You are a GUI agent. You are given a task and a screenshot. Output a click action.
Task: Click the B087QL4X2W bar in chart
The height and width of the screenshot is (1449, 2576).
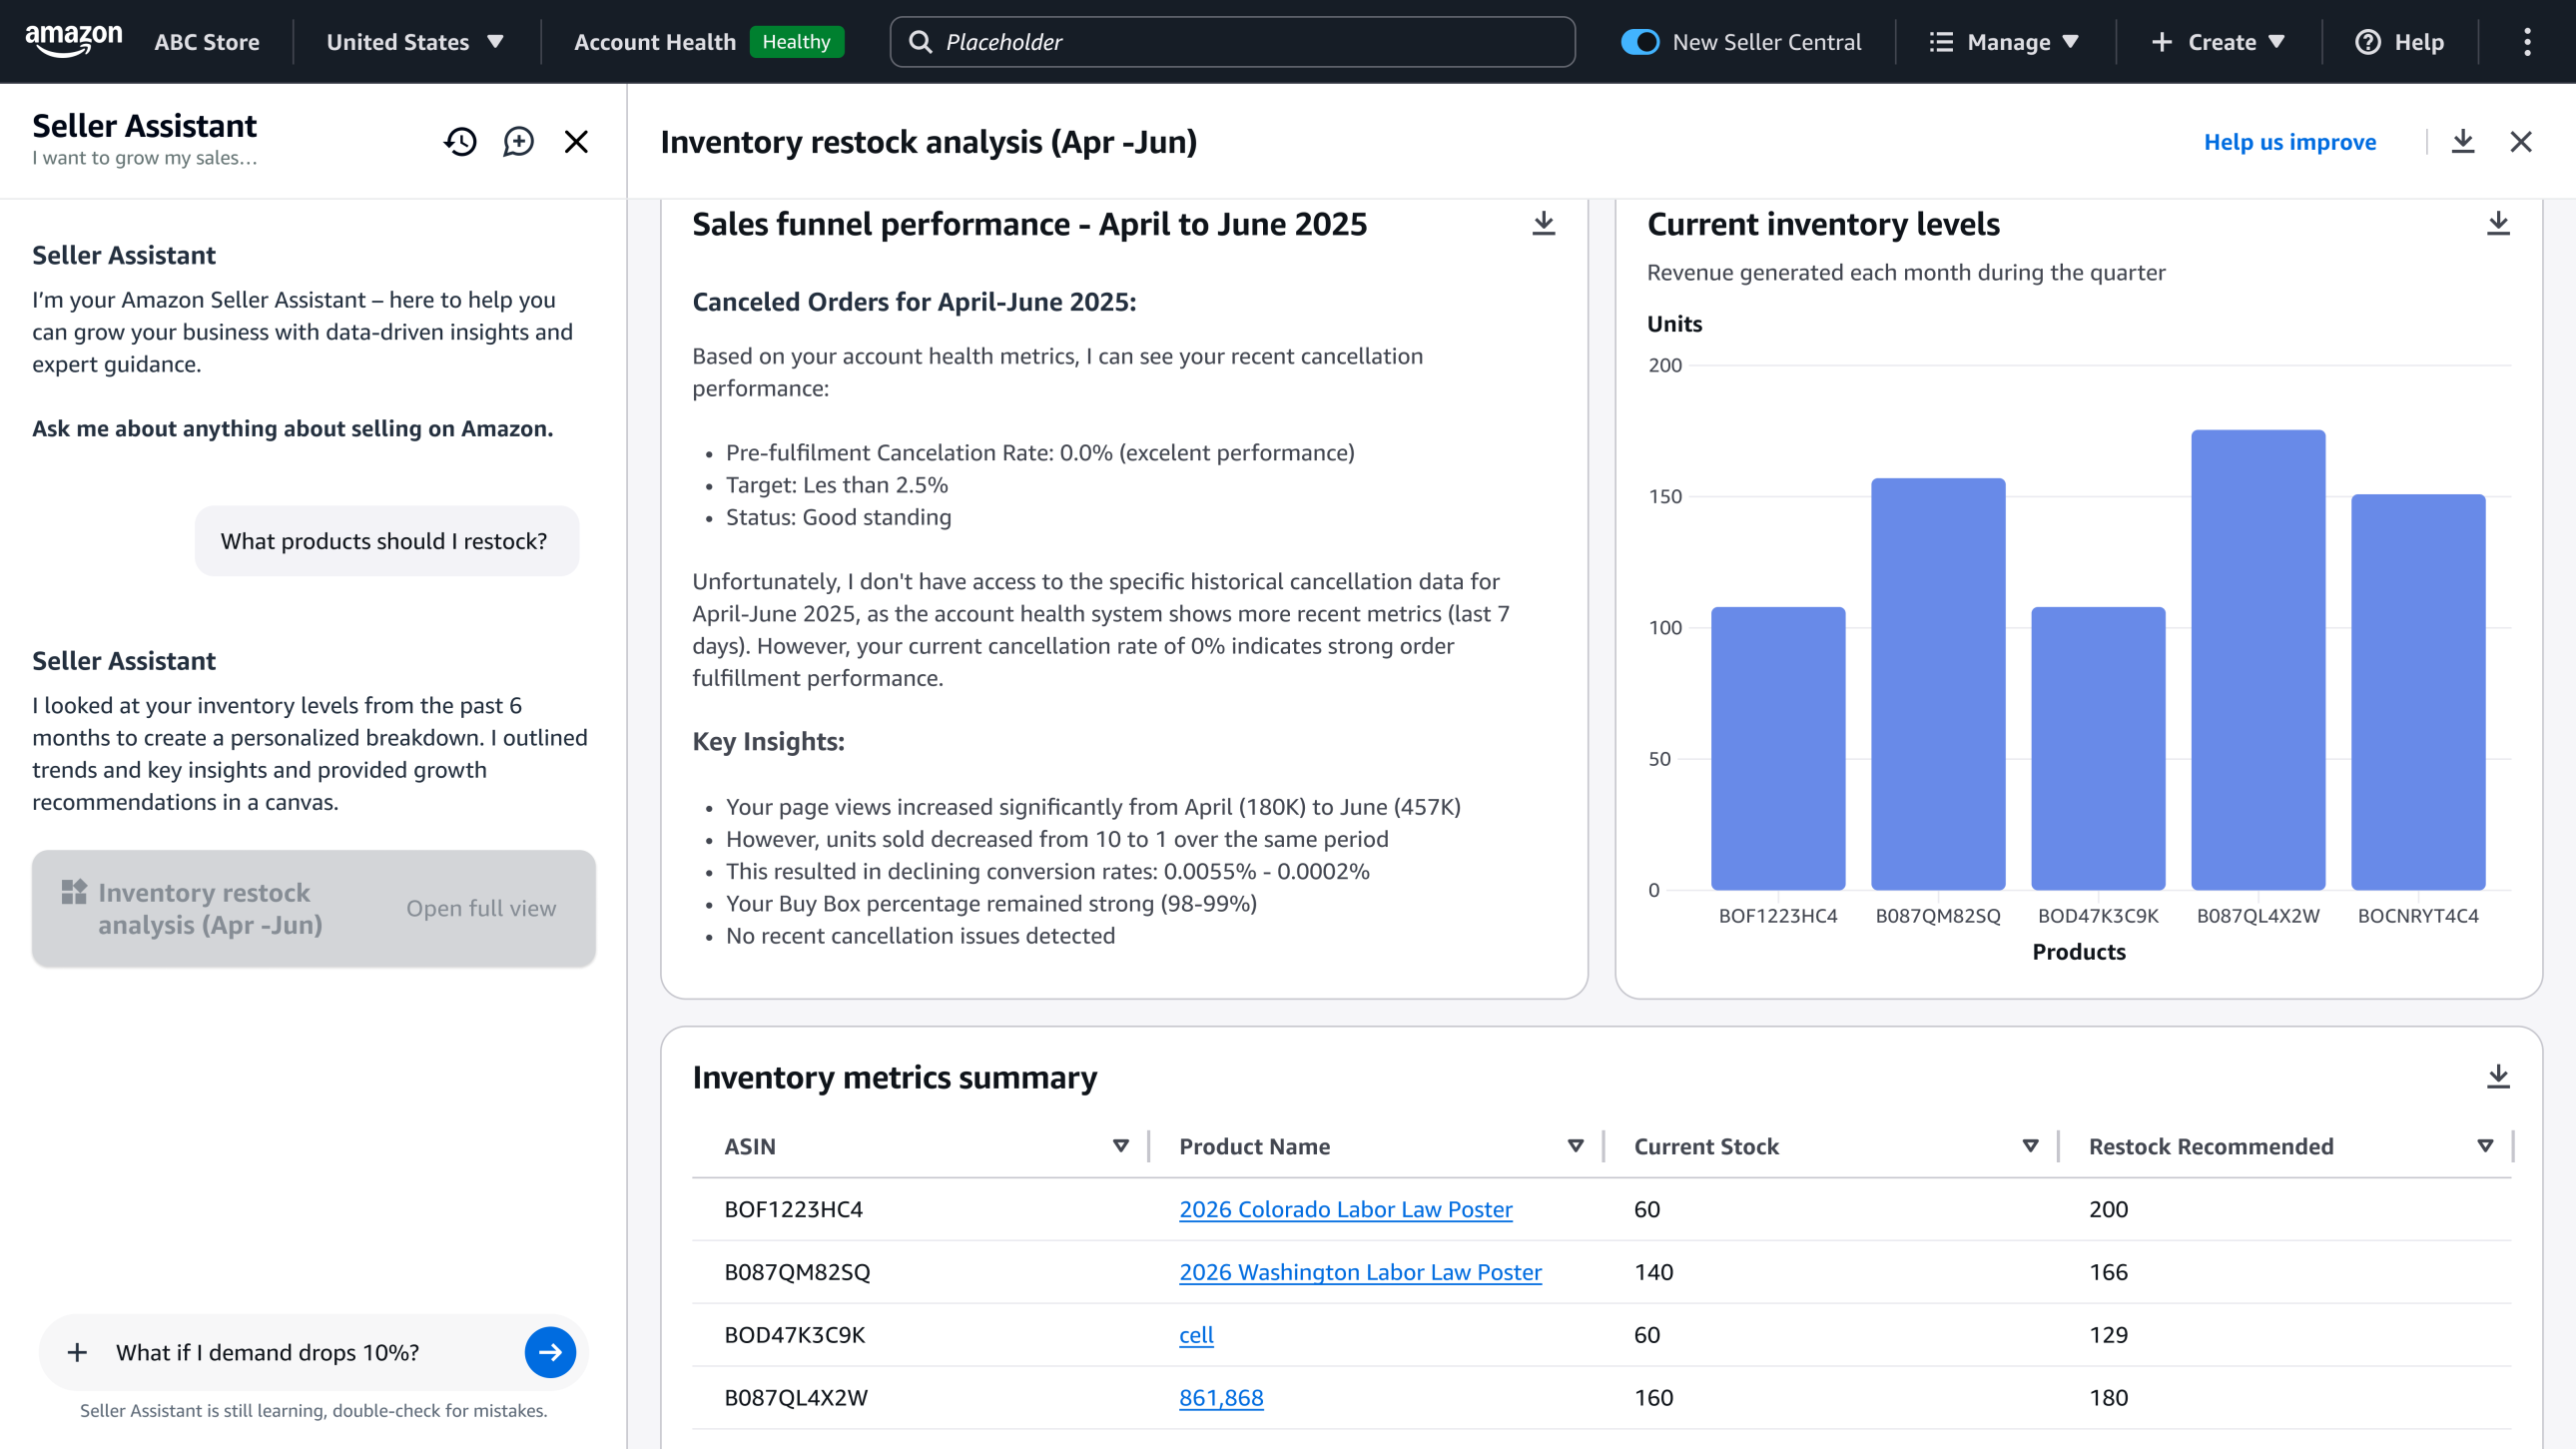click(x=2257, y=660)
